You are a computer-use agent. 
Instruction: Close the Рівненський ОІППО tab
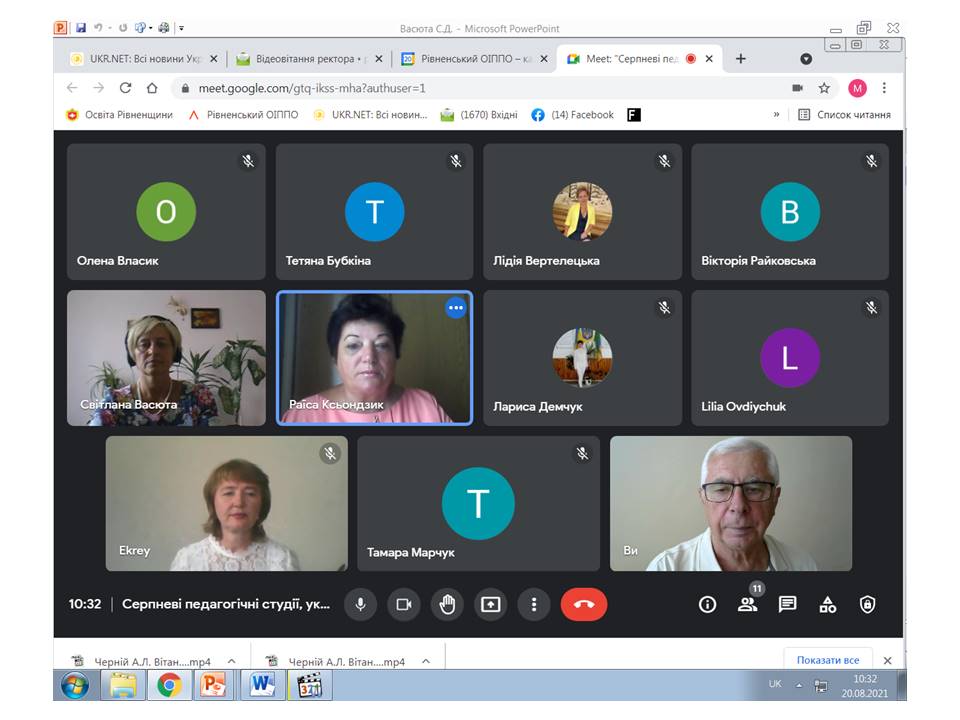click(544, 59)
